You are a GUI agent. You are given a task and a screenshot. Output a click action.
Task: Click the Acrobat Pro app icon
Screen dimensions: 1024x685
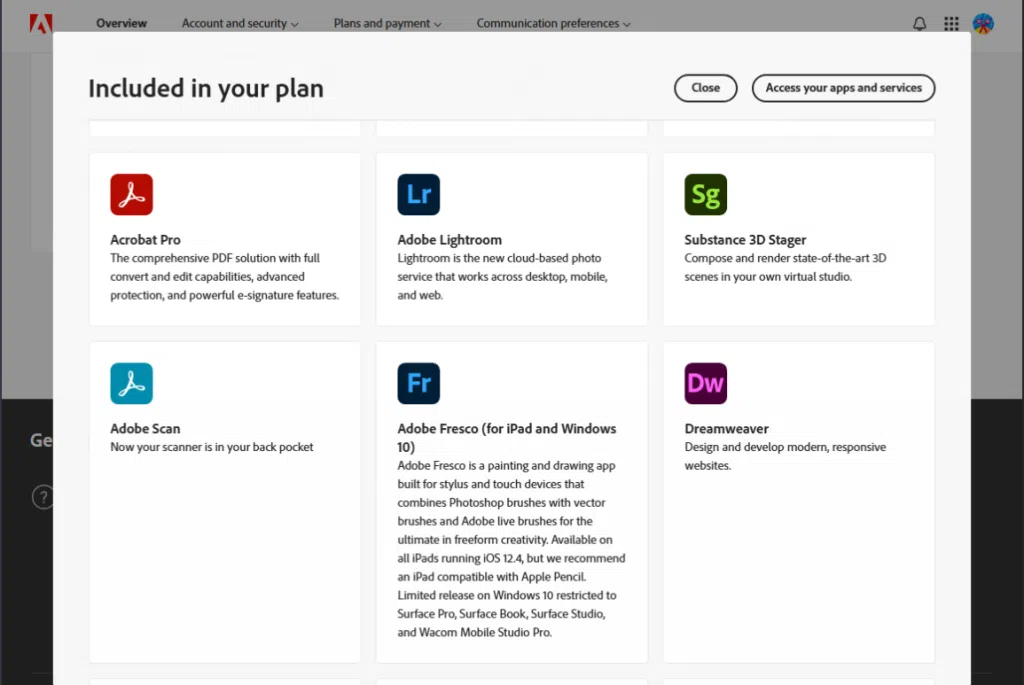click(131, 195)
